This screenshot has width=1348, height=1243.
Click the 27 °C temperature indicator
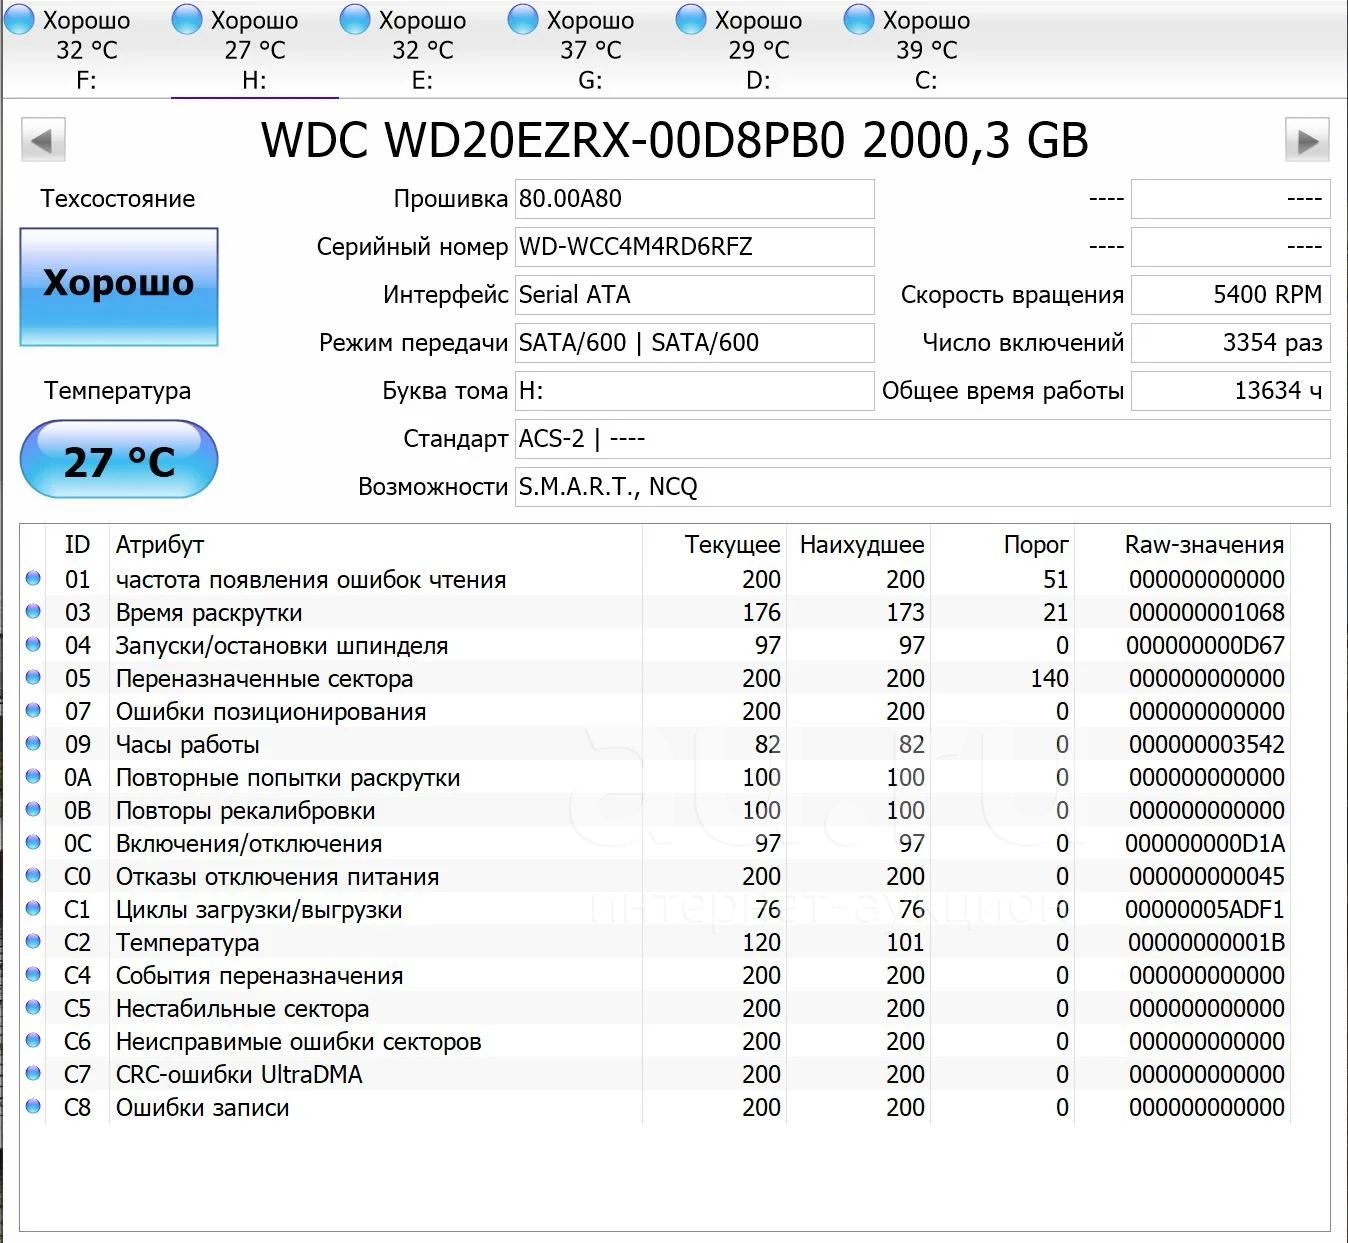pos(119,460)
